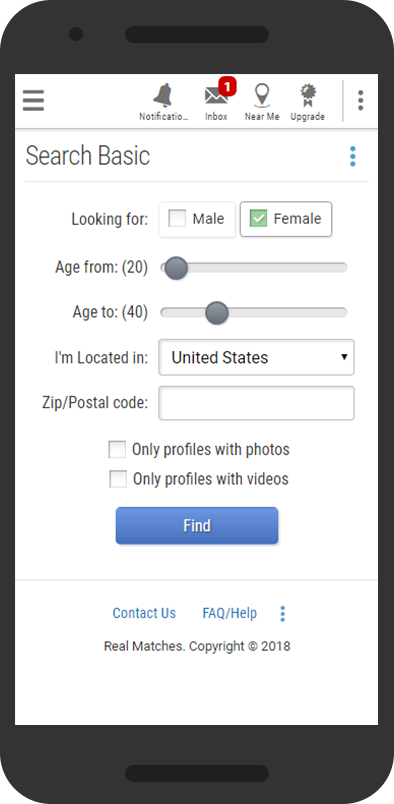Uncheck the Female checkbox

[258, 219]
